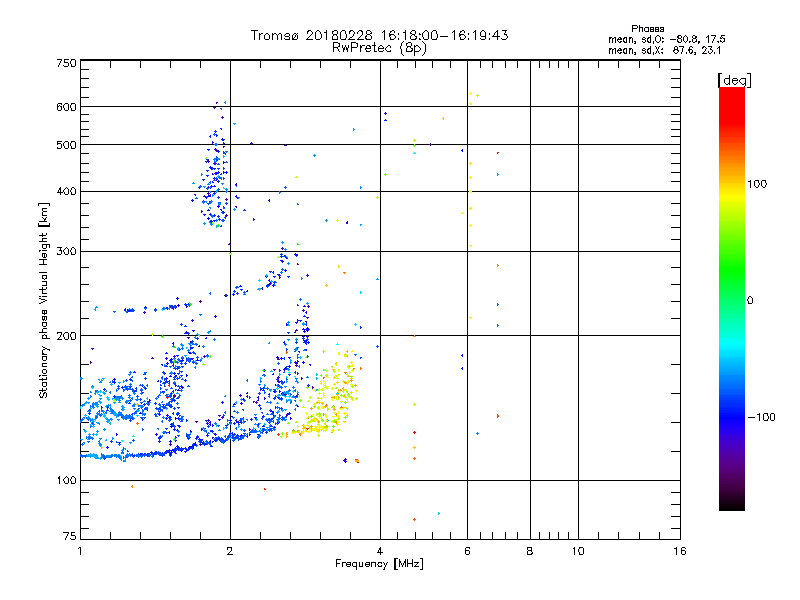The width and height of the screenshot is (800, 600).
Task: Click the y-axis tick label "600"
Action: tap(66, 107)
